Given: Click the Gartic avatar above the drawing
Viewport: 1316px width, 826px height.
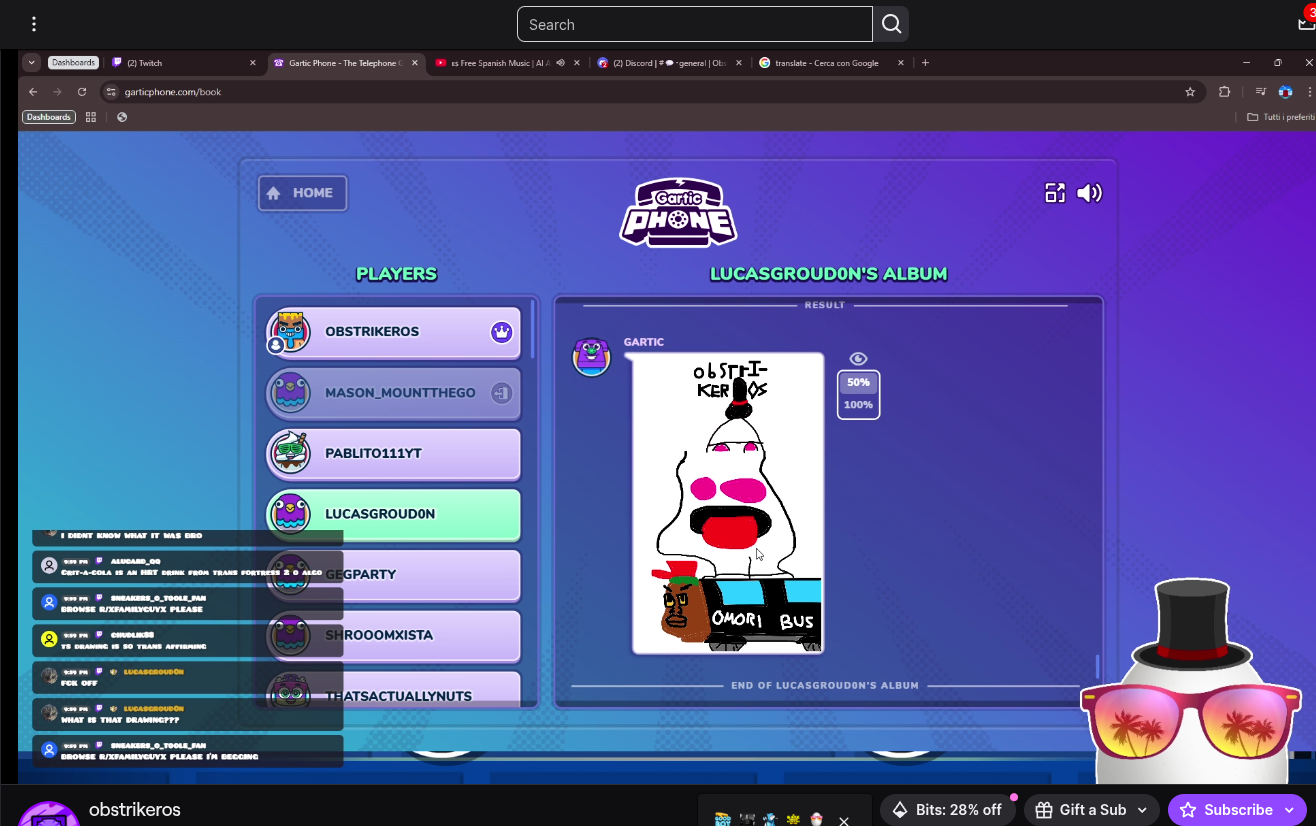Looking at the screenshot, I should 591,357.
